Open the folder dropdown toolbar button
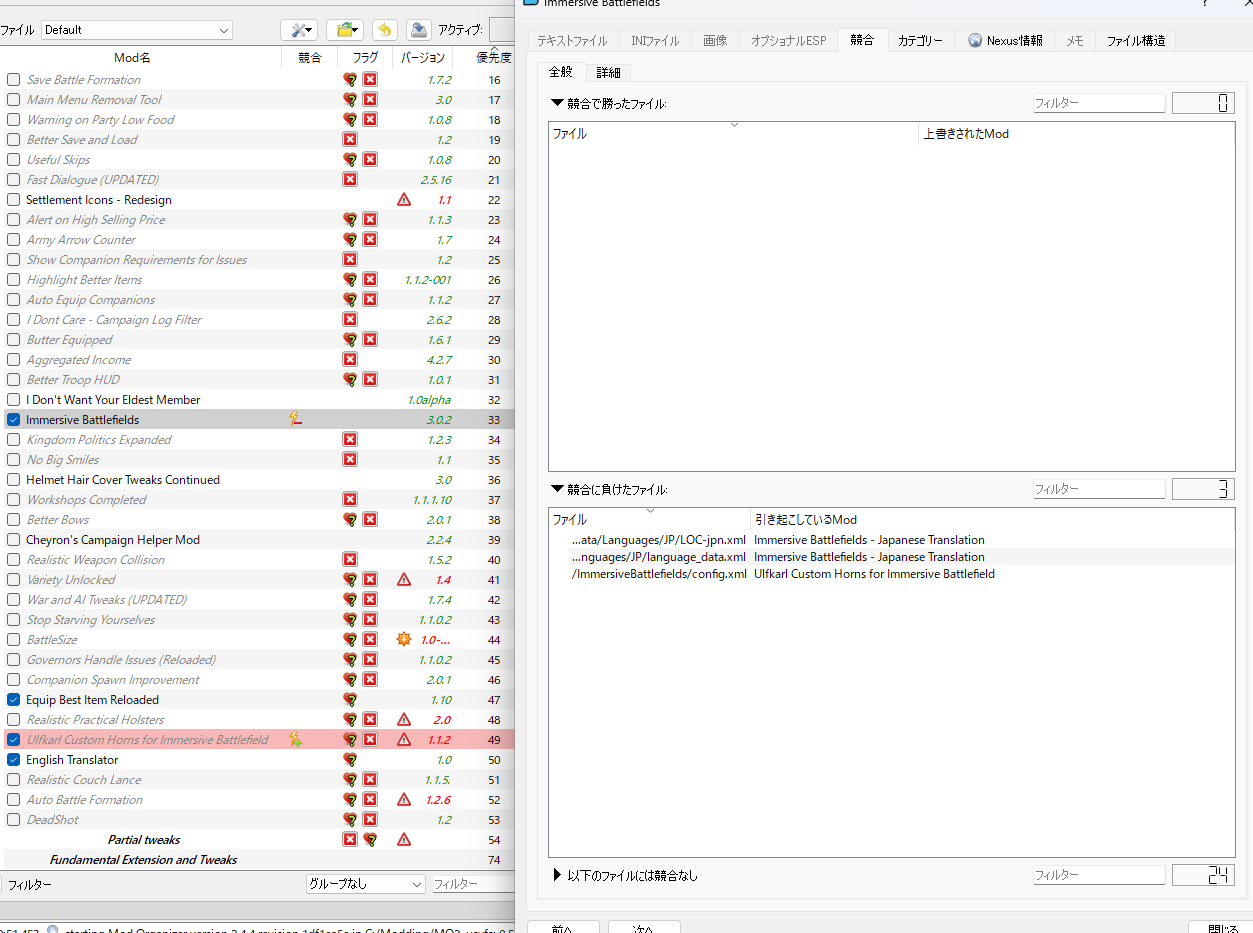This screenshot has height=933, width=1253. 344,30
